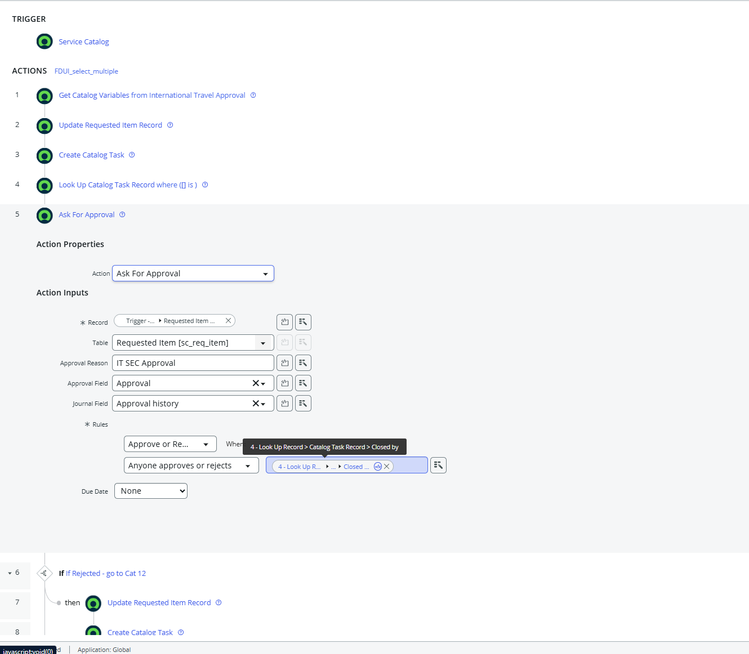Open data pill picker for Journal Field
This screenshot has height=654, width=749.
pyautogui.click(x=303, y=404)
